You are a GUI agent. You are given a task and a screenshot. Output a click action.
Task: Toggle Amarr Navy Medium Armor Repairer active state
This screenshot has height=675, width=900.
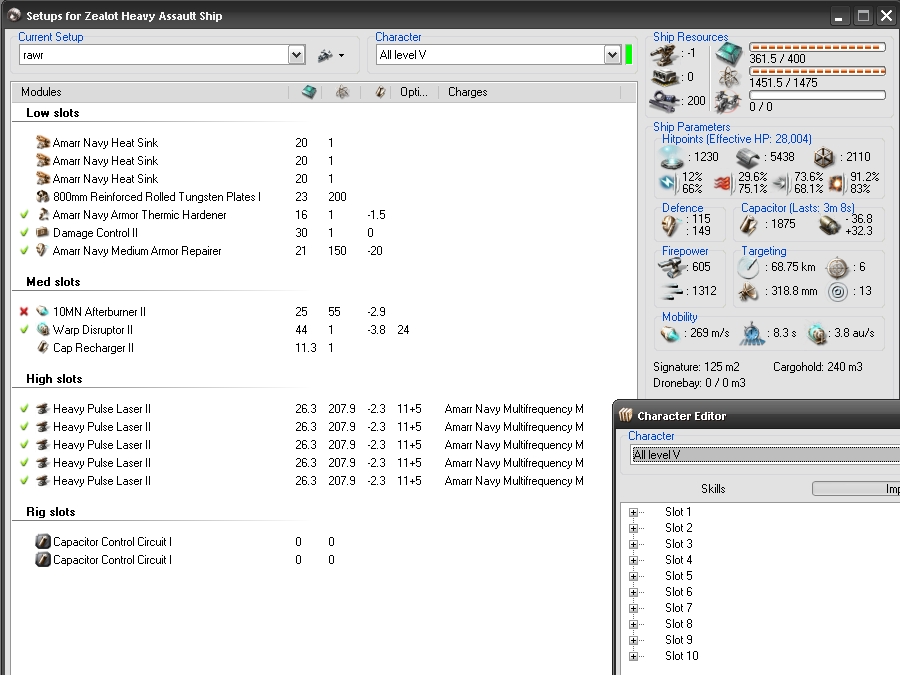(24, 250)
